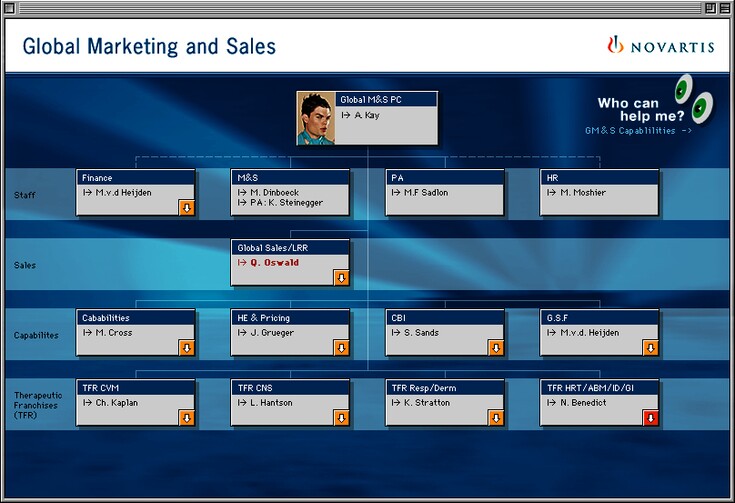Select A. Kay in Global M&S PC
735x503 pixels.
point(366,115)
